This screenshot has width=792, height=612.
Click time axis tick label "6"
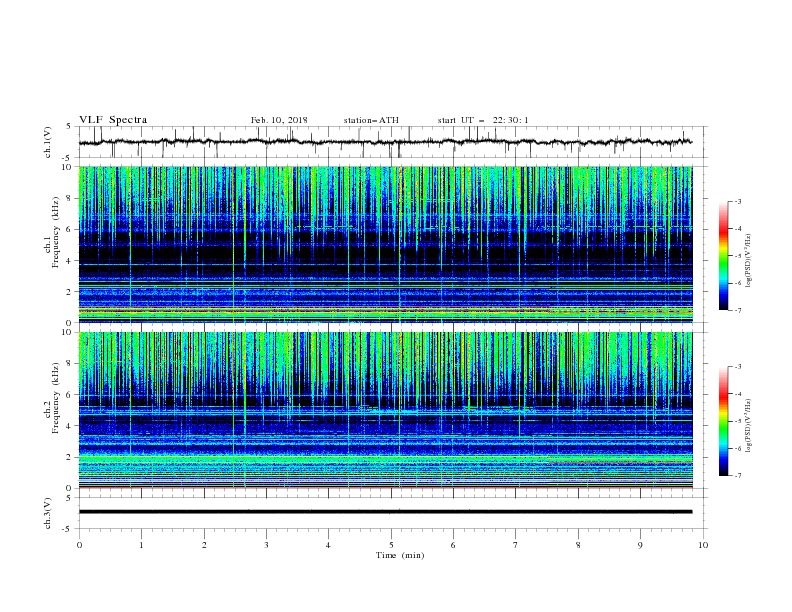tap(454, 545)
